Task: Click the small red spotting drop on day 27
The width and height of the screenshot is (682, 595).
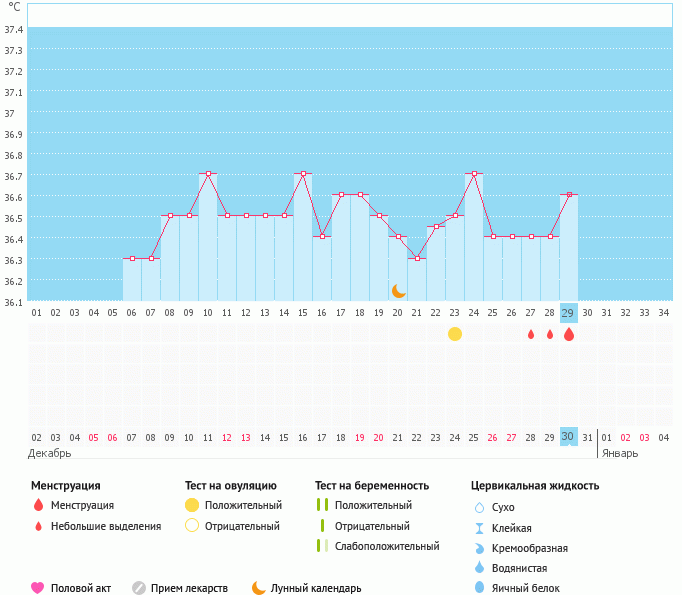Action: click(531, 334)
